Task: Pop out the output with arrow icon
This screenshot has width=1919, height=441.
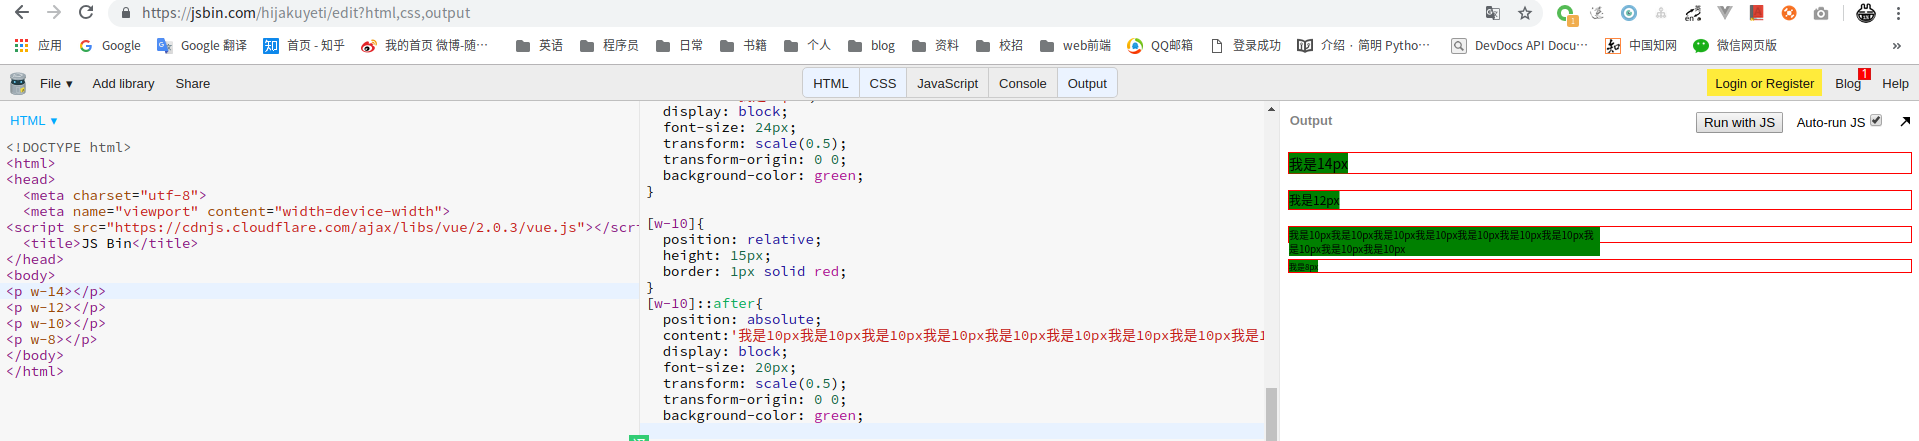Action: 1905,121
